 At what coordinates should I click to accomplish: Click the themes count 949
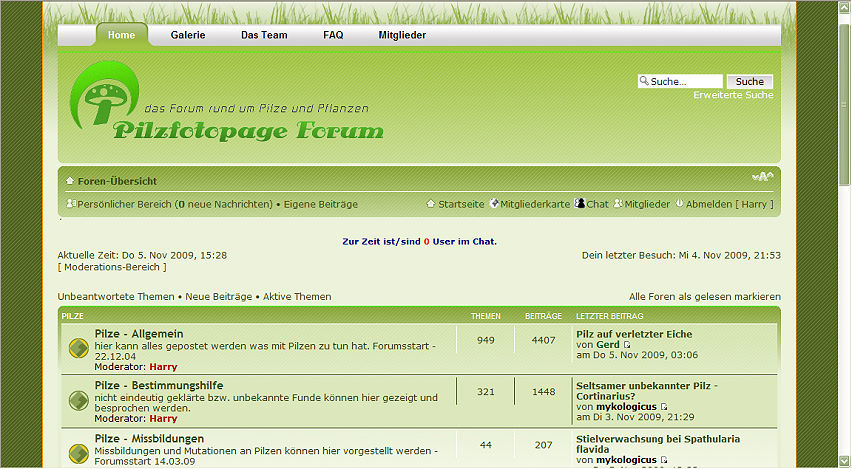coord(486,340)
